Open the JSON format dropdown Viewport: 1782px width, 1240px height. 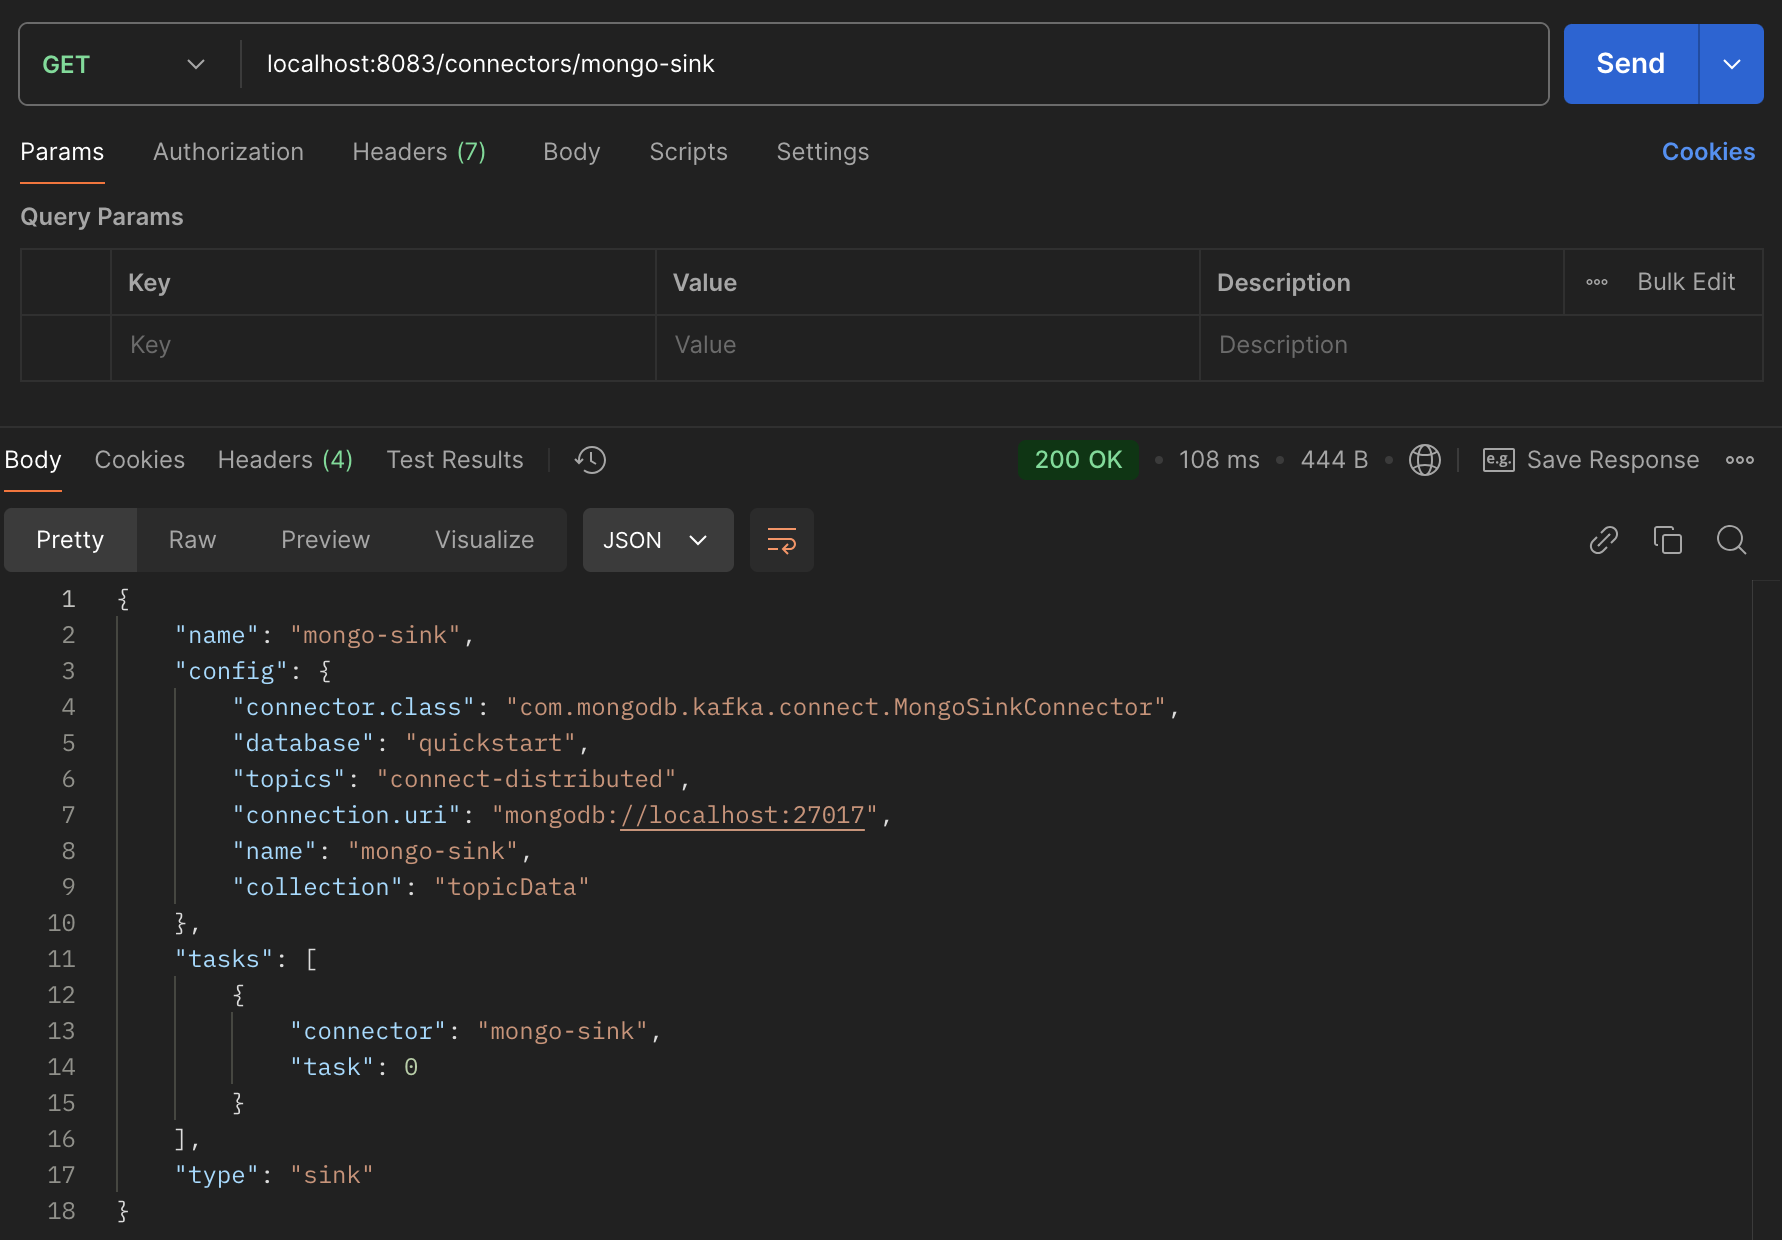pos(658,540)
